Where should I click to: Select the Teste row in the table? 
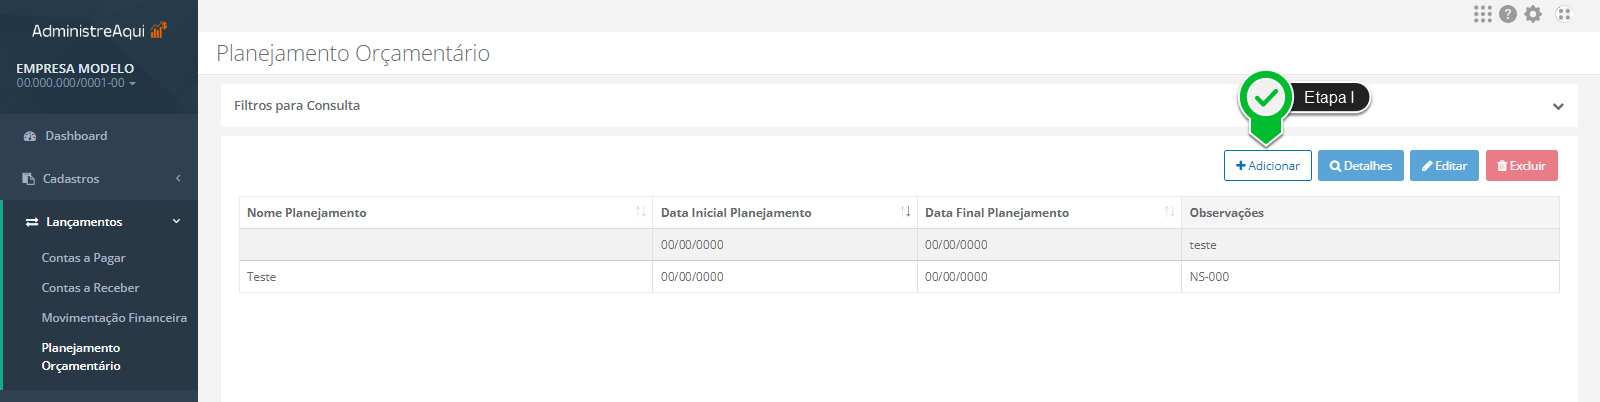(x=262, y=277)
